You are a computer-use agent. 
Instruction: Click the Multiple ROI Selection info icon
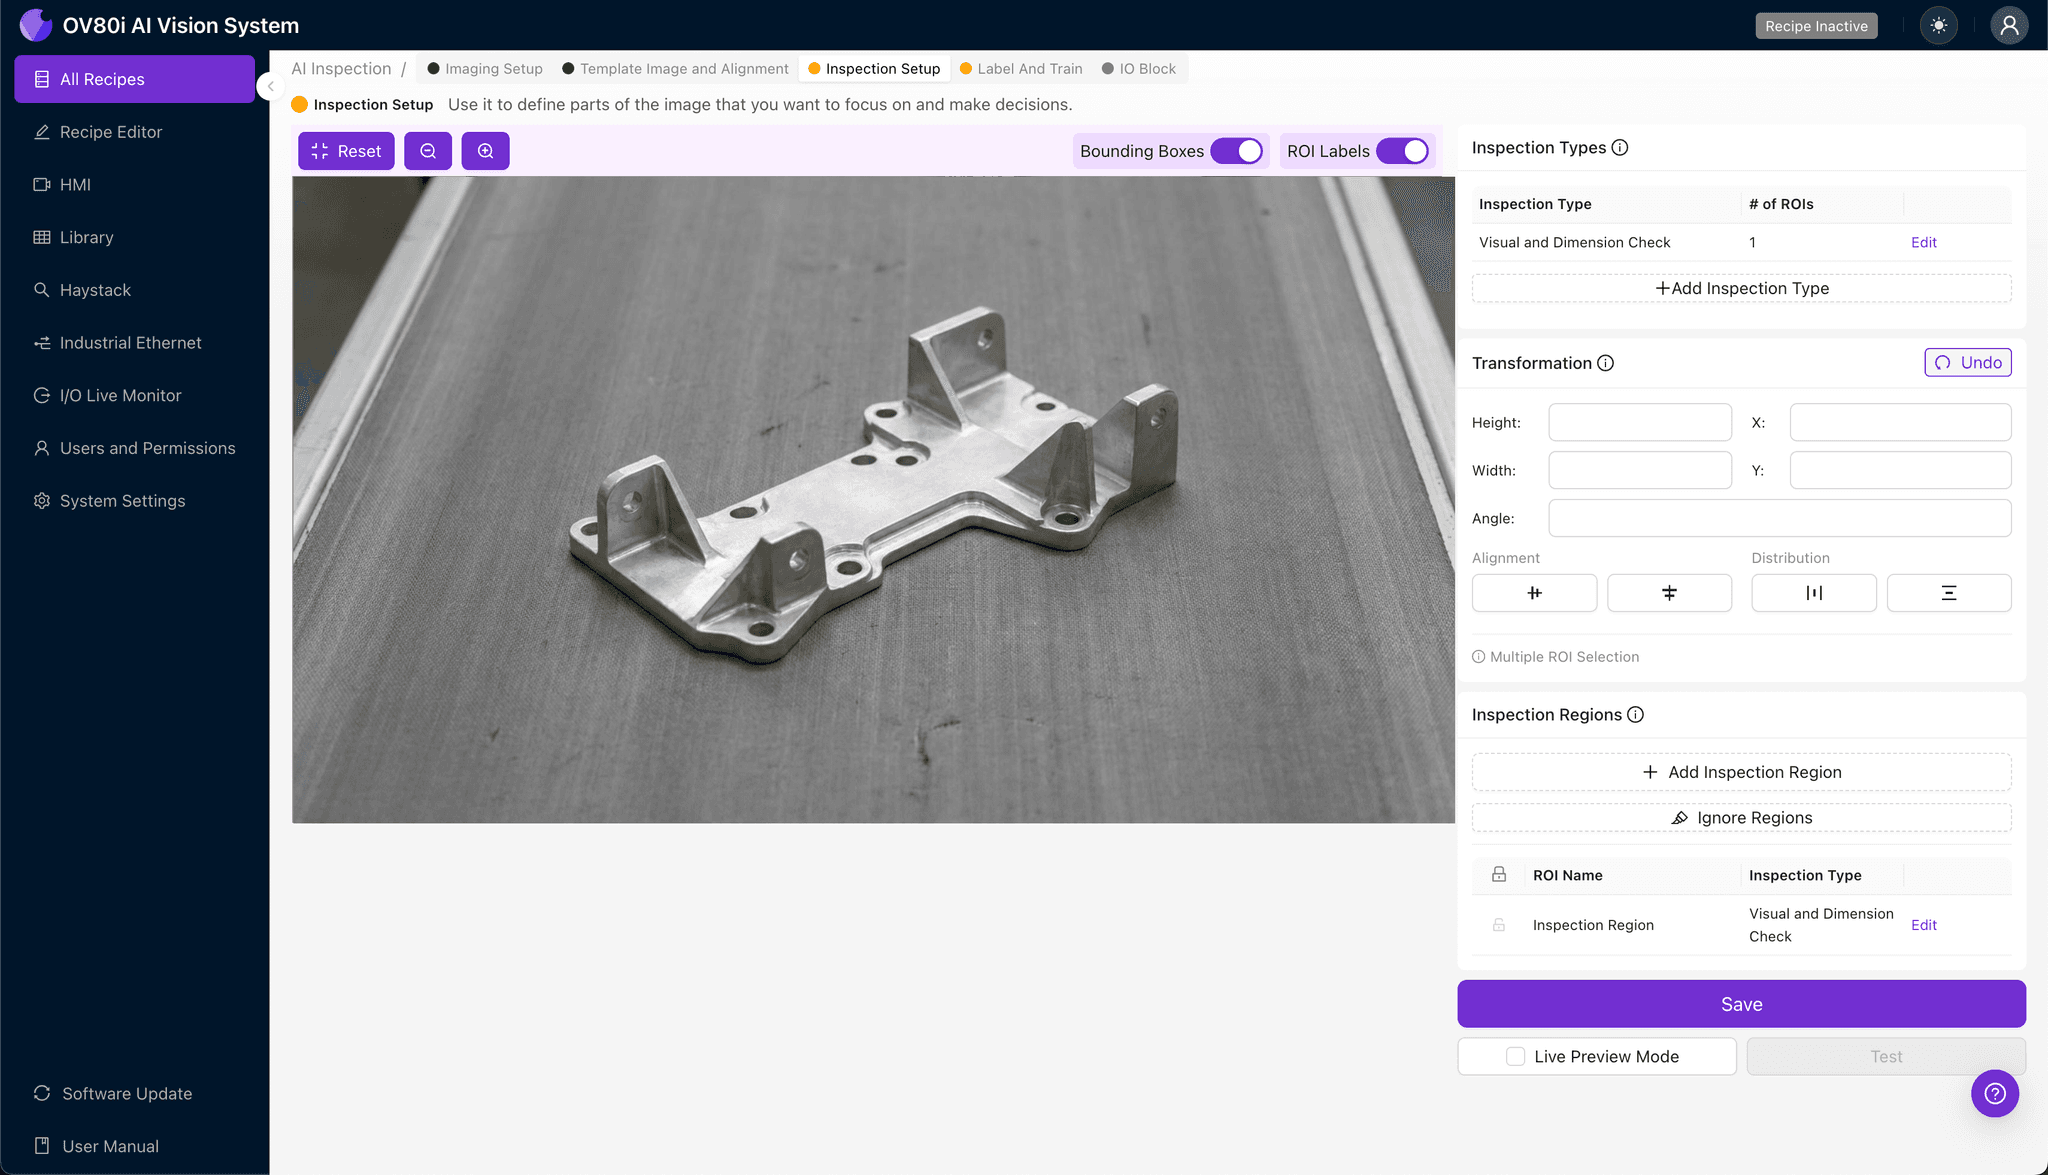tap(1478, 657)
